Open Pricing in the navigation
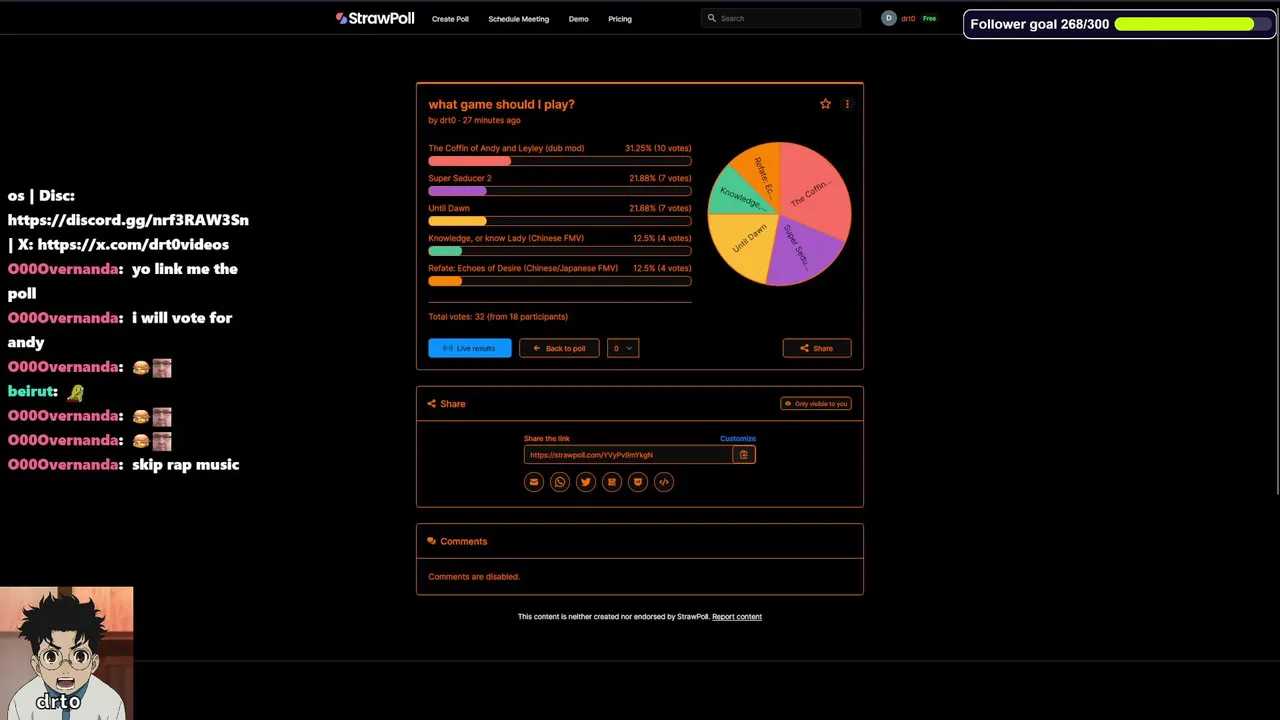The height and width of the screenshot is (720, 1280). click(620, 19)
